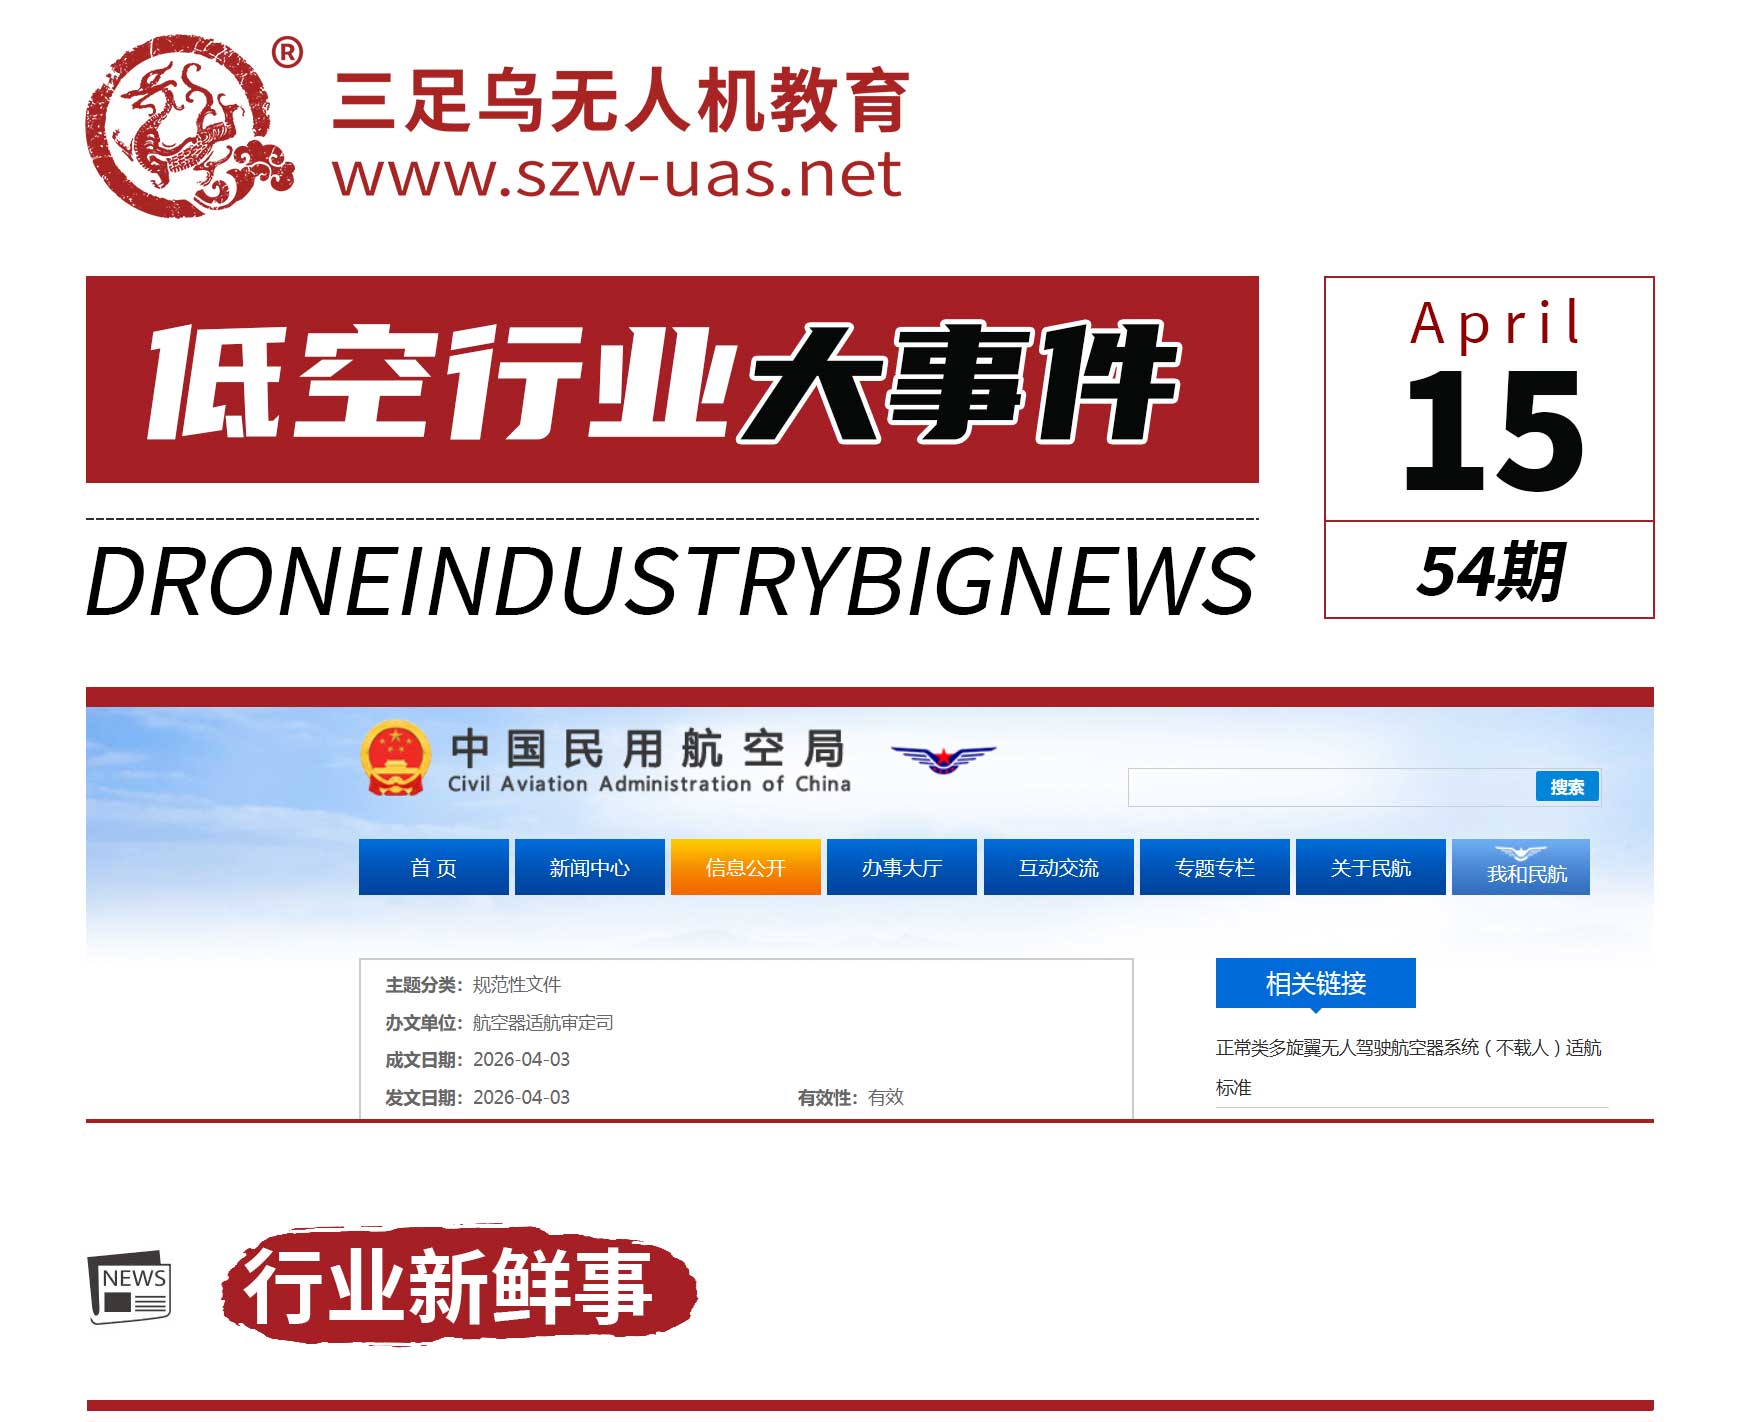Screen dimensions: 1747x1422
Task: Open the 新闻中心 news center tab
Action: pyautogui.click(x=589, y=867)
